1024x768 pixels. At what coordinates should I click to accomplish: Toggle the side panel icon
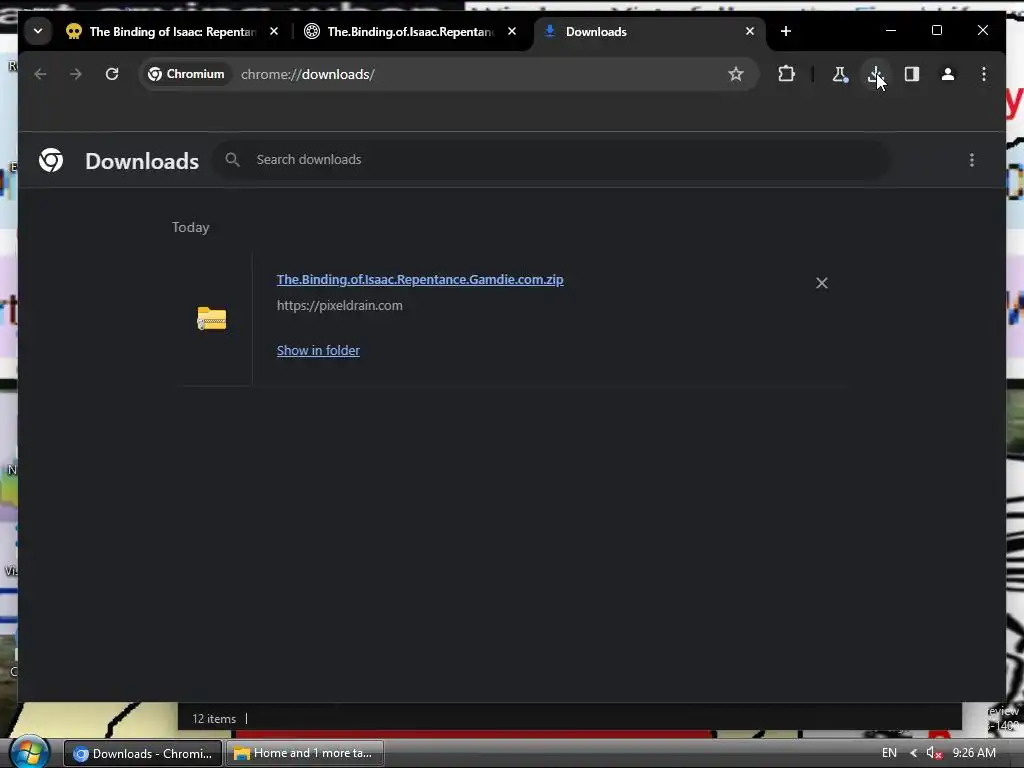pyautogui.click(x=912, y=74)
